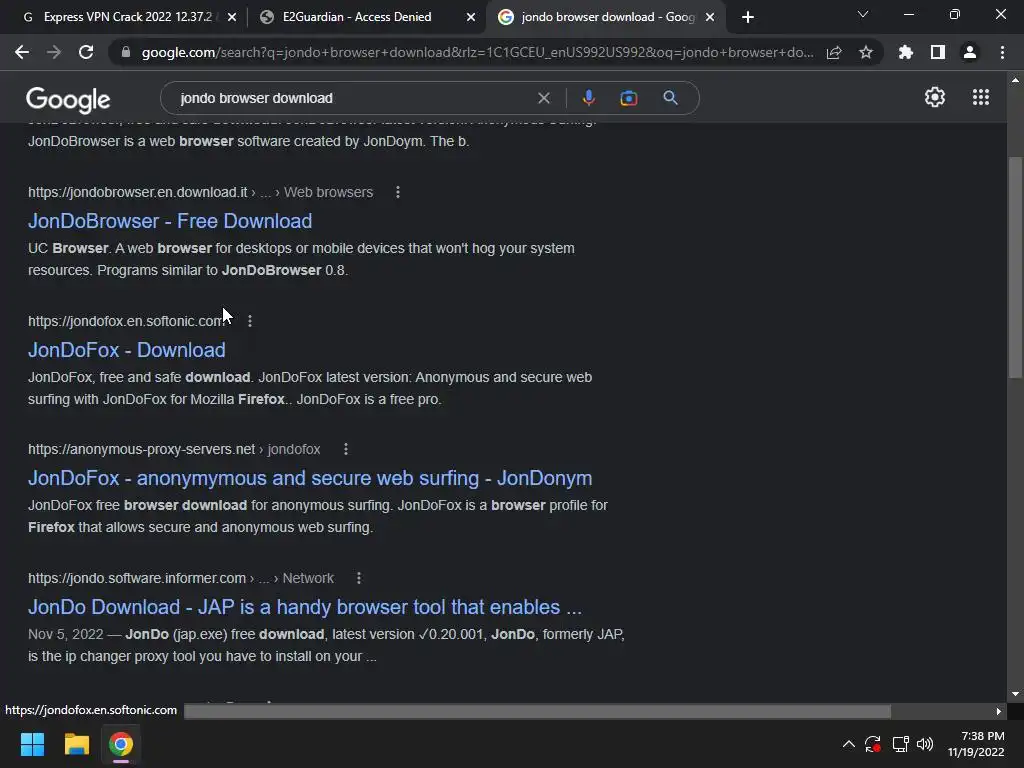Open Google quick settings gear
1024x768 pixels.
click(x=935, y=97)
